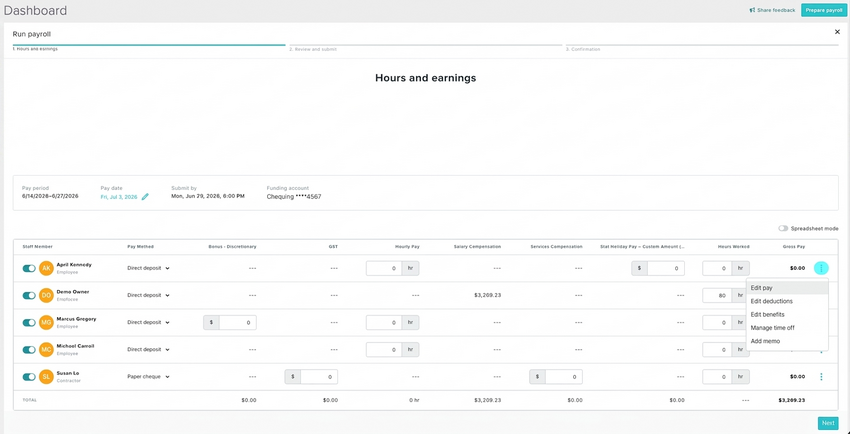
Task: Open April Kennedy's Direct deposit dropdown
Action: pyautogui.click(x=148, y=268)
